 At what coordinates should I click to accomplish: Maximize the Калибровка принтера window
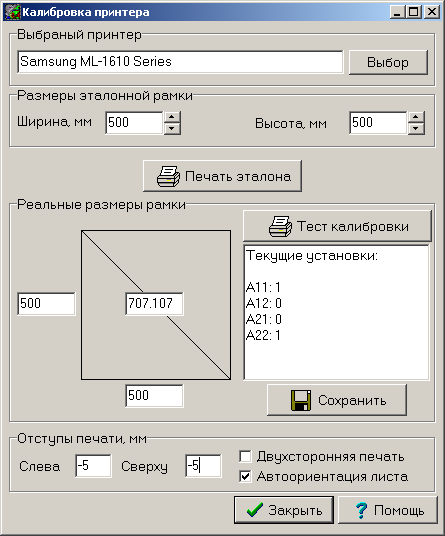[x=414, y=12]
